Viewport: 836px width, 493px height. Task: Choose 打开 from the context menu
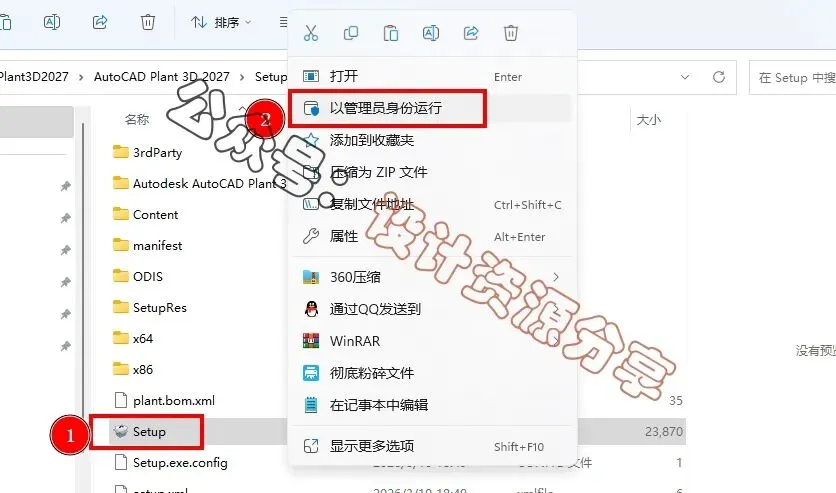(x=432, y=76)
